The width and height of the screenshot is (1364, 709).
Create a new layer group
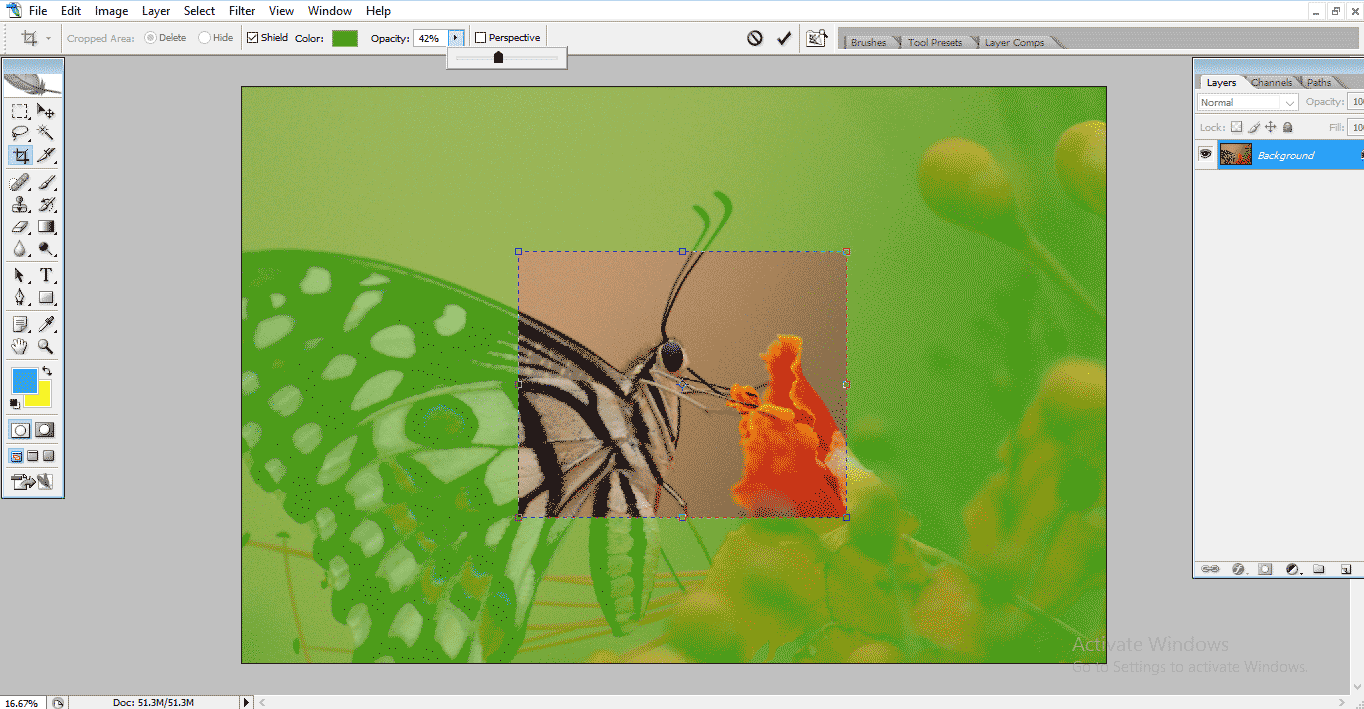pos(1319,569)
